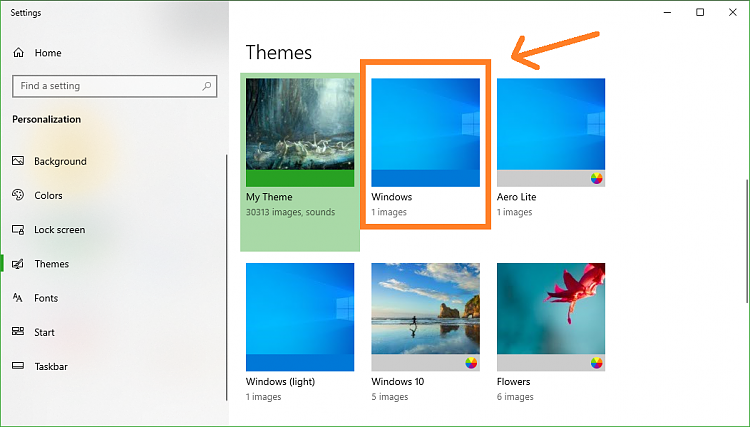Click the main page vertical scrollbar
The height and width of the screenshot is (427, 750).
747,241
